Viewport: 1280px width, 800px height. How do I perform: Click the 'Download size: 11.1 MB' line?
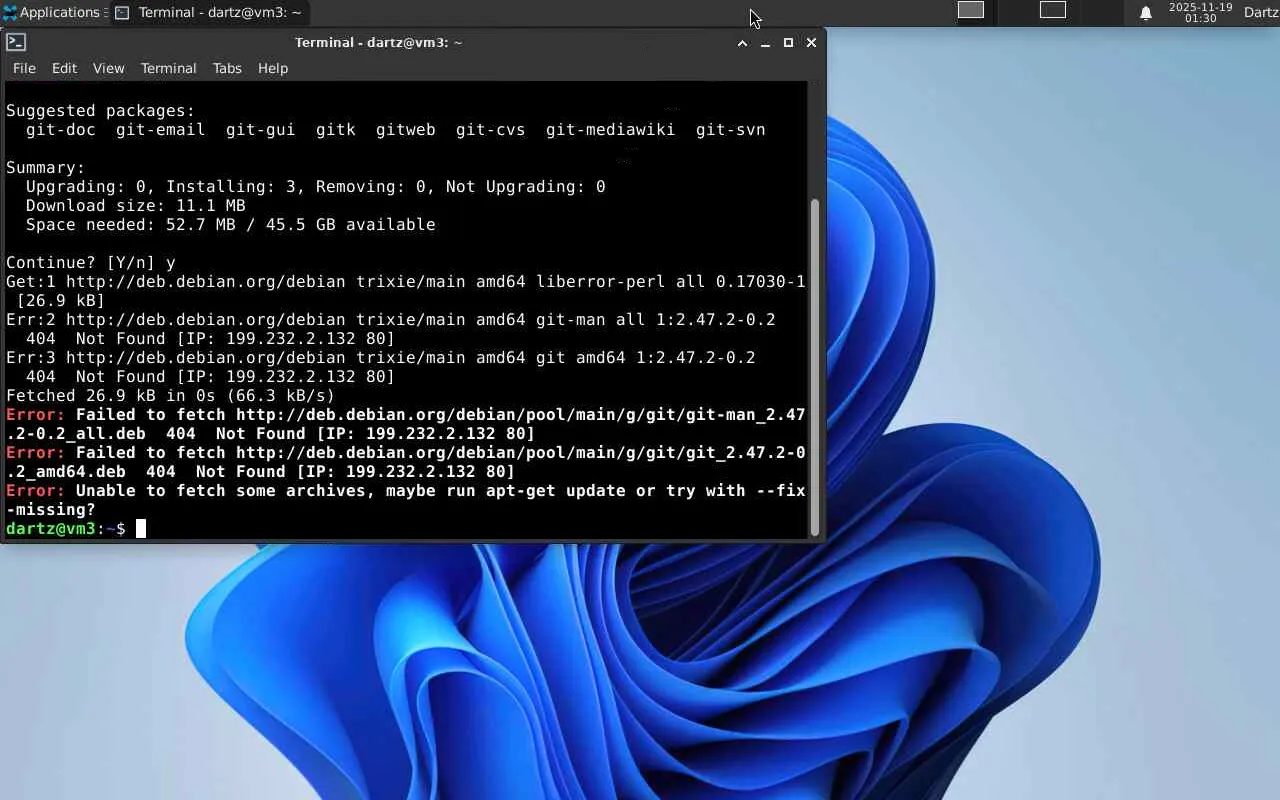coord(136,206)
